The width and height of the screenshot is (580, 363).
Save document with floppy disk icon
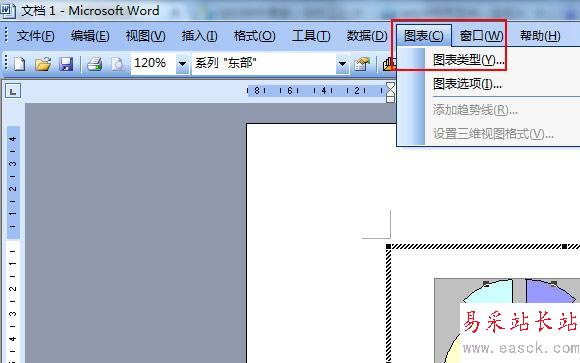pos(66,64)
